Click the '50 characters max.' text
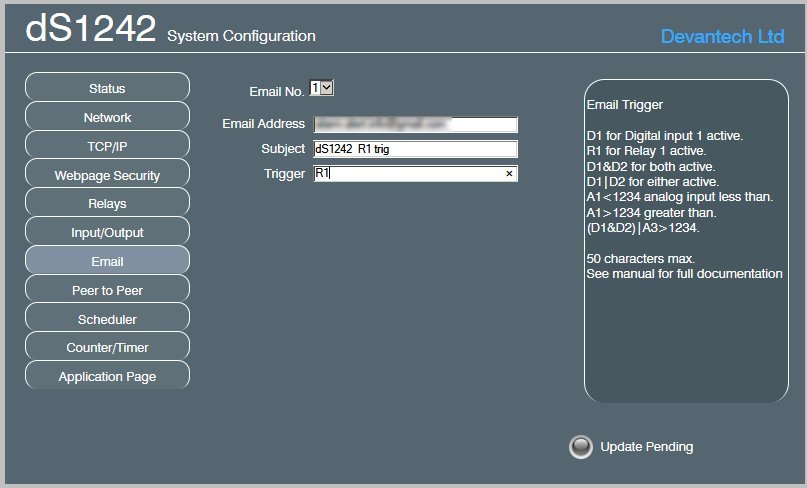 [640, 258]
